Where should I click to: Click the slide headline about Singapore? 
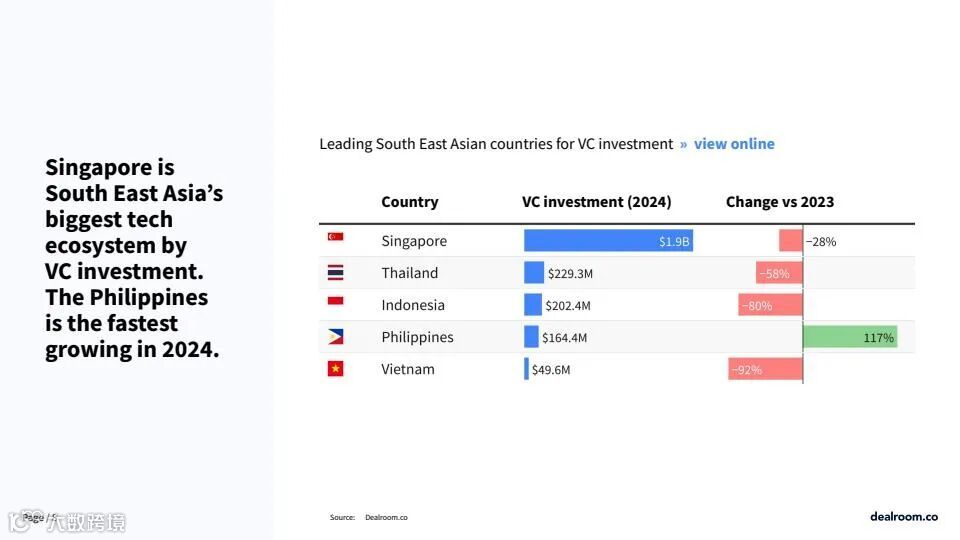click(133, 258)
